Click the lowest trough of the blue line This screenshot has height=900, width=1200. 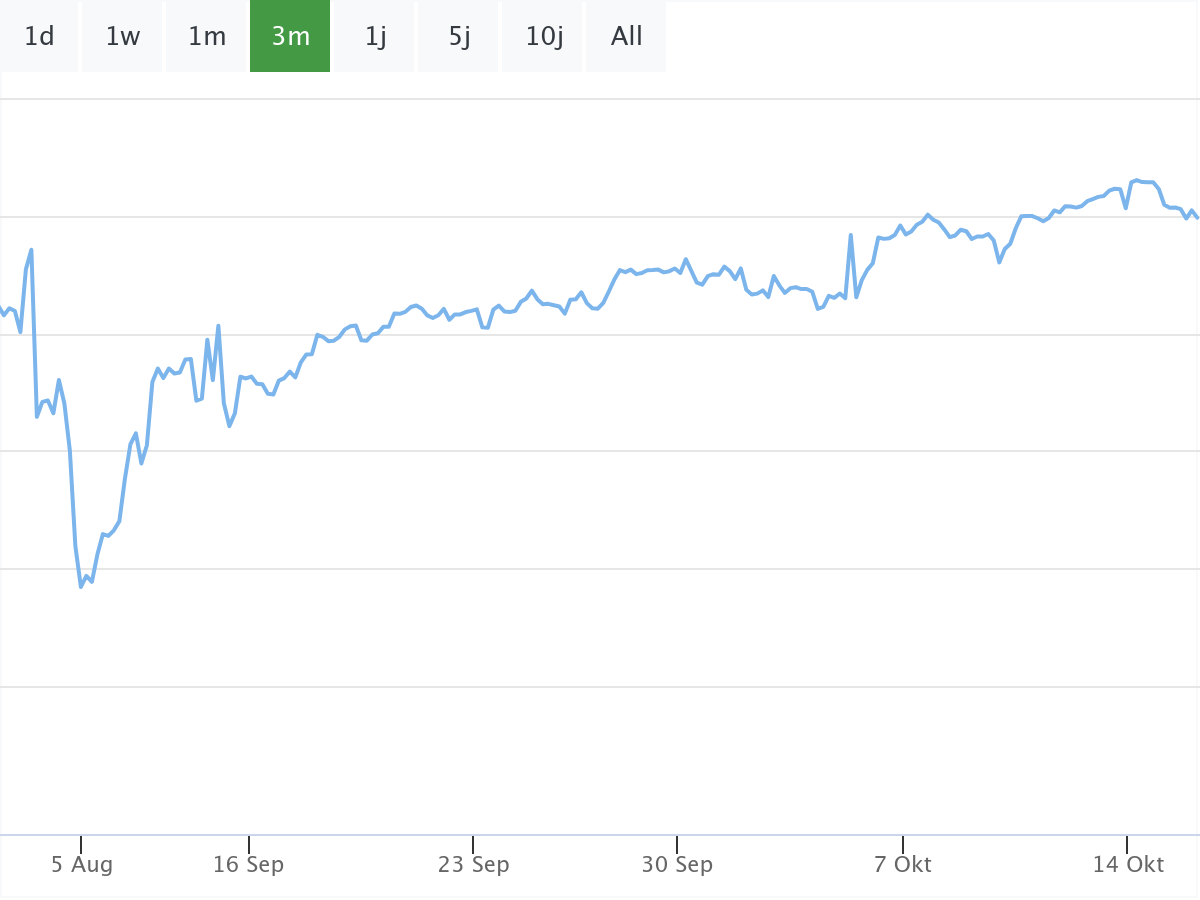[81, 586]
